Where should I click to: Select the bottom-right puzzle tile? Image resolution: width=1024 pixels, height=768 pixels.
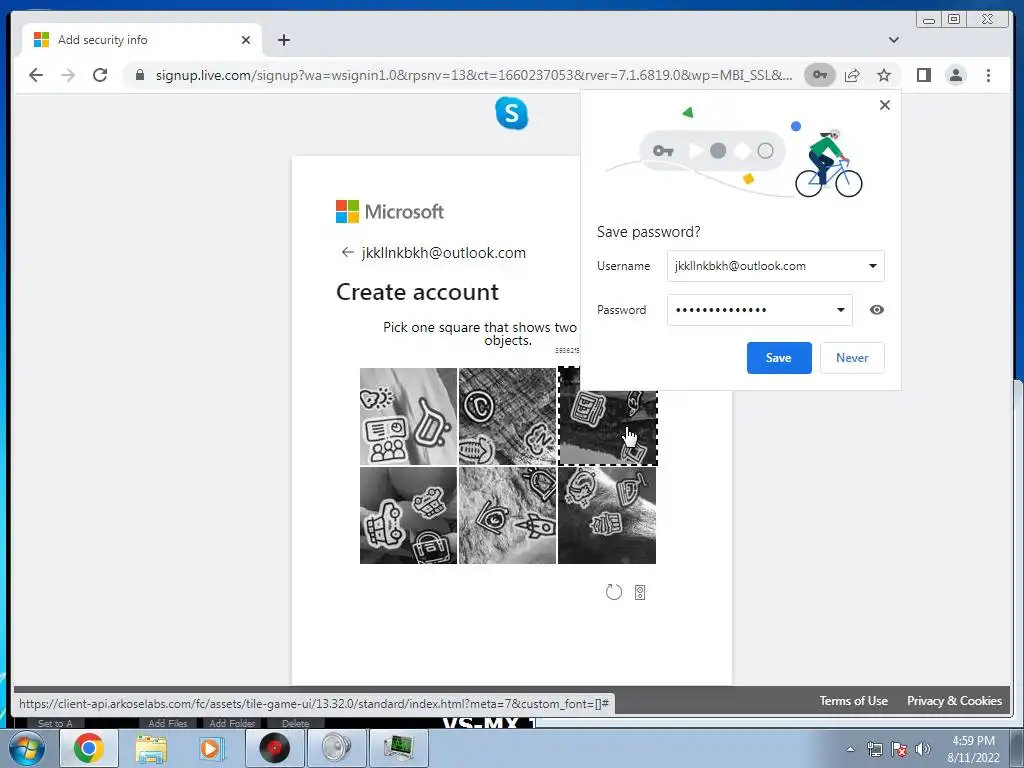point(607,515)
